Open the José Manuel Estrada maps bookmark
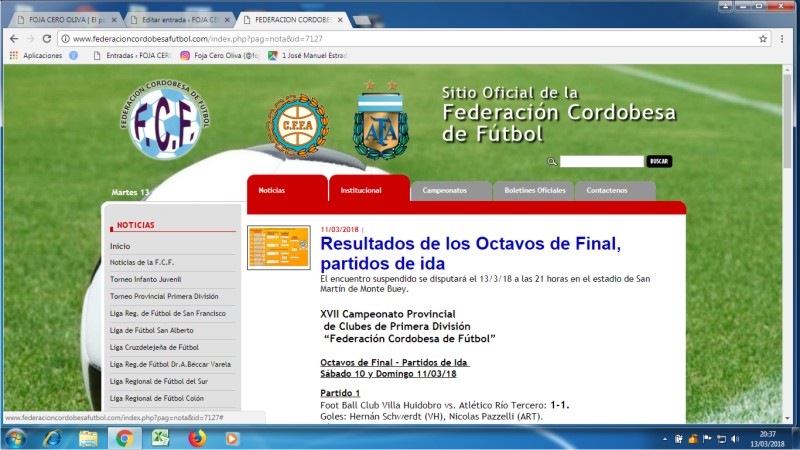The image size is (800, 450). pos(308,56)
